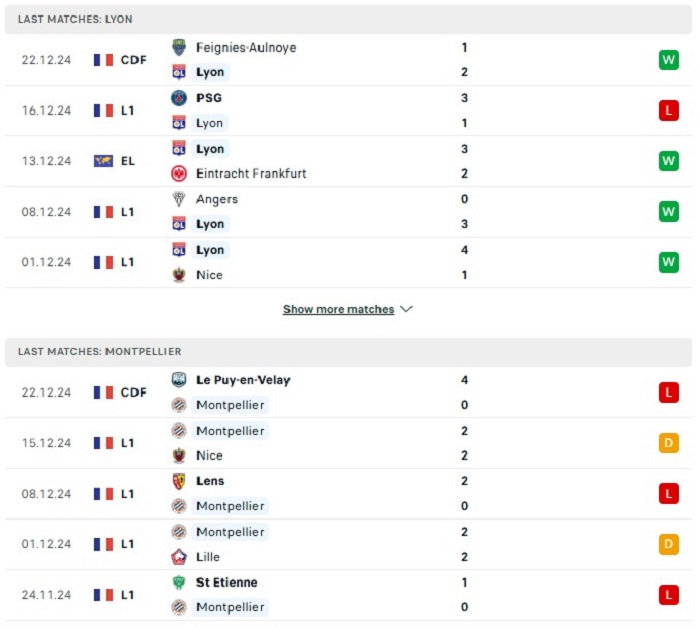This screenshot has width=700, height=629.
Task: Click the orange D badge for Montpellier-Lille match
Action: coord(668,544)
